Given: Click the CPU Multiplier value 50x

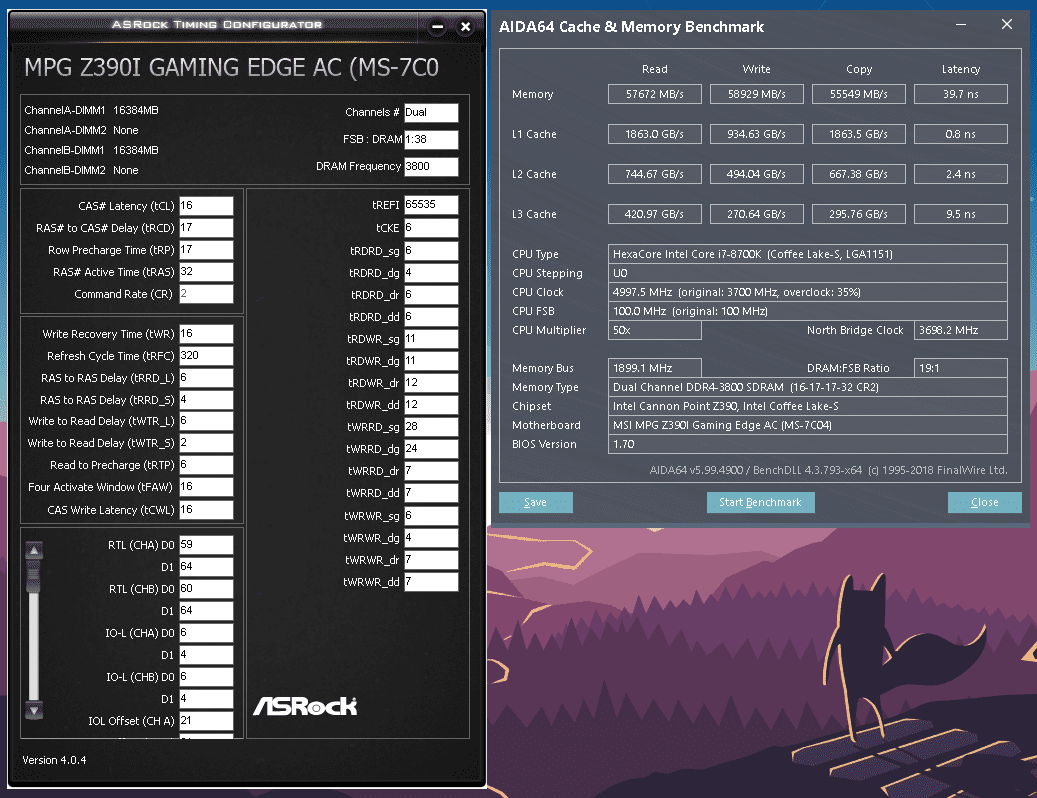Looking at the screenshot, I should pyautogui.click(x=655, y=330).
